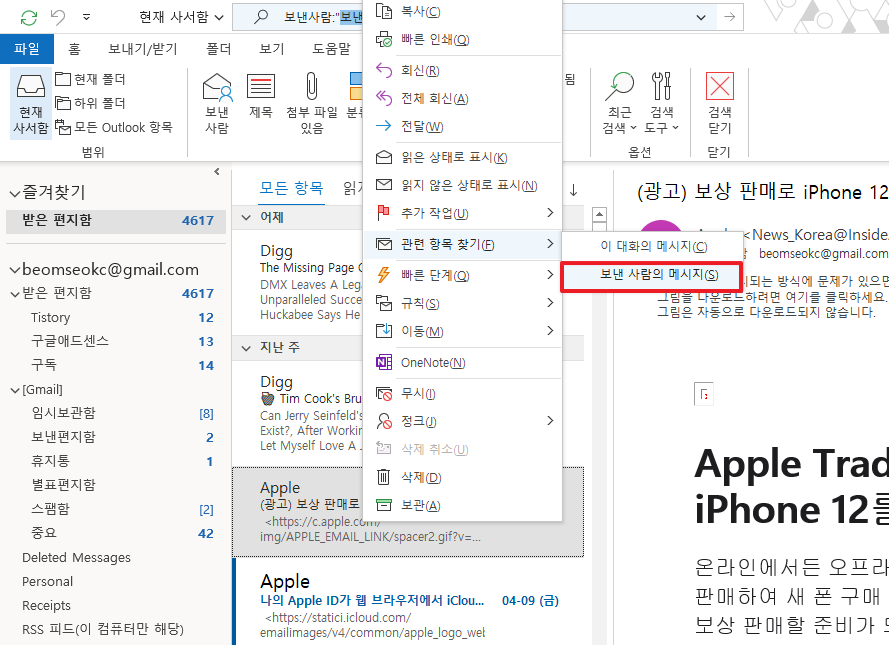This screenshot has width=889, height=645.
Task: Choose 이 대화의 메시지(C) submenu item
Action: (651, 247)
